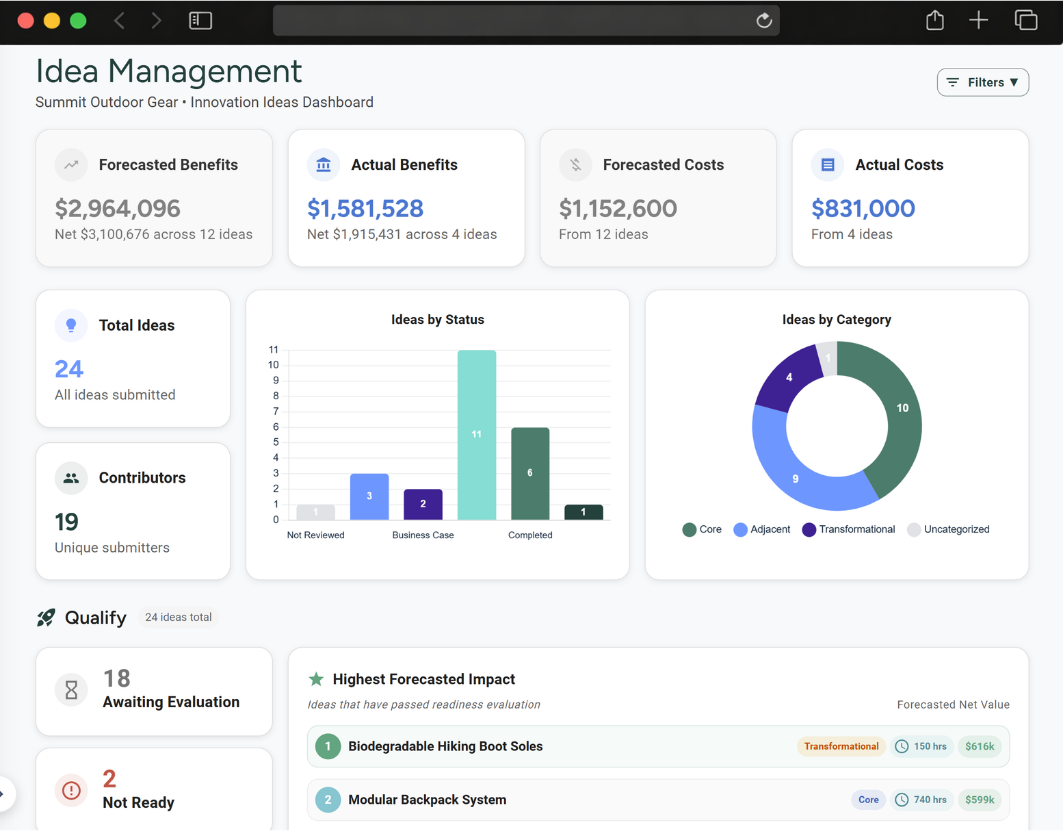
Task: Toggle the browser sidebar icon
Action: coord(201,21)
